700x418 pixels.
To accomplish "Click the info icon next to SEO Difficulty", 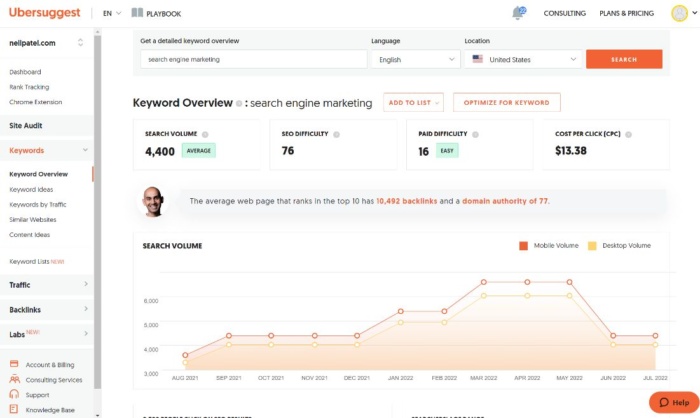I will 336,134.
